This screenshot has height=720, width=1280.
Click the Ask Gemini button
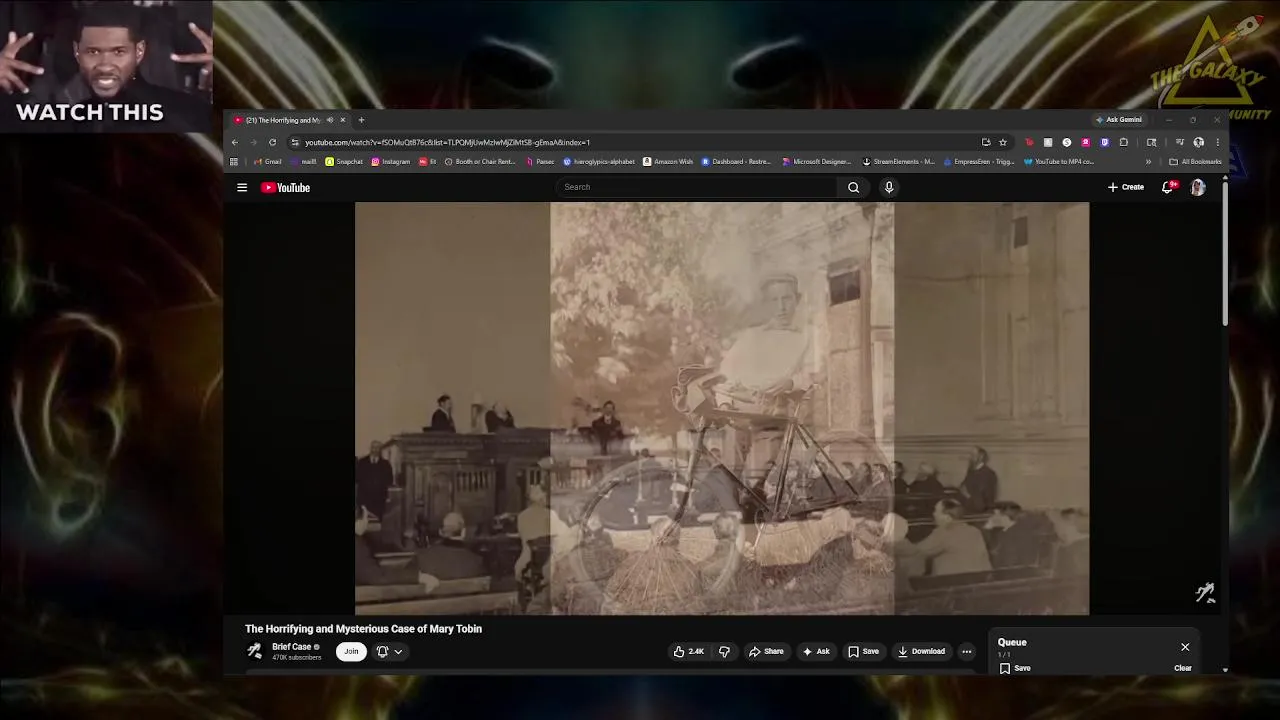1119,120
